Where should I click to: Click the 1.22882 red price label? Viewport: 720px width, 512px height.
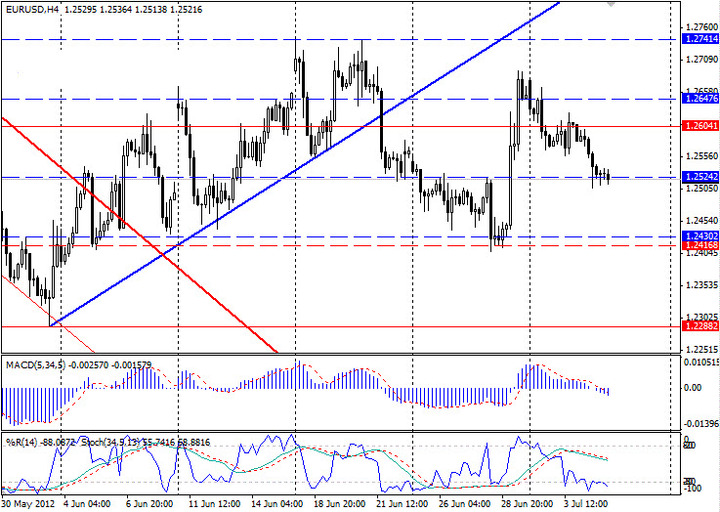pyautogui.click(x=699, y=326)
